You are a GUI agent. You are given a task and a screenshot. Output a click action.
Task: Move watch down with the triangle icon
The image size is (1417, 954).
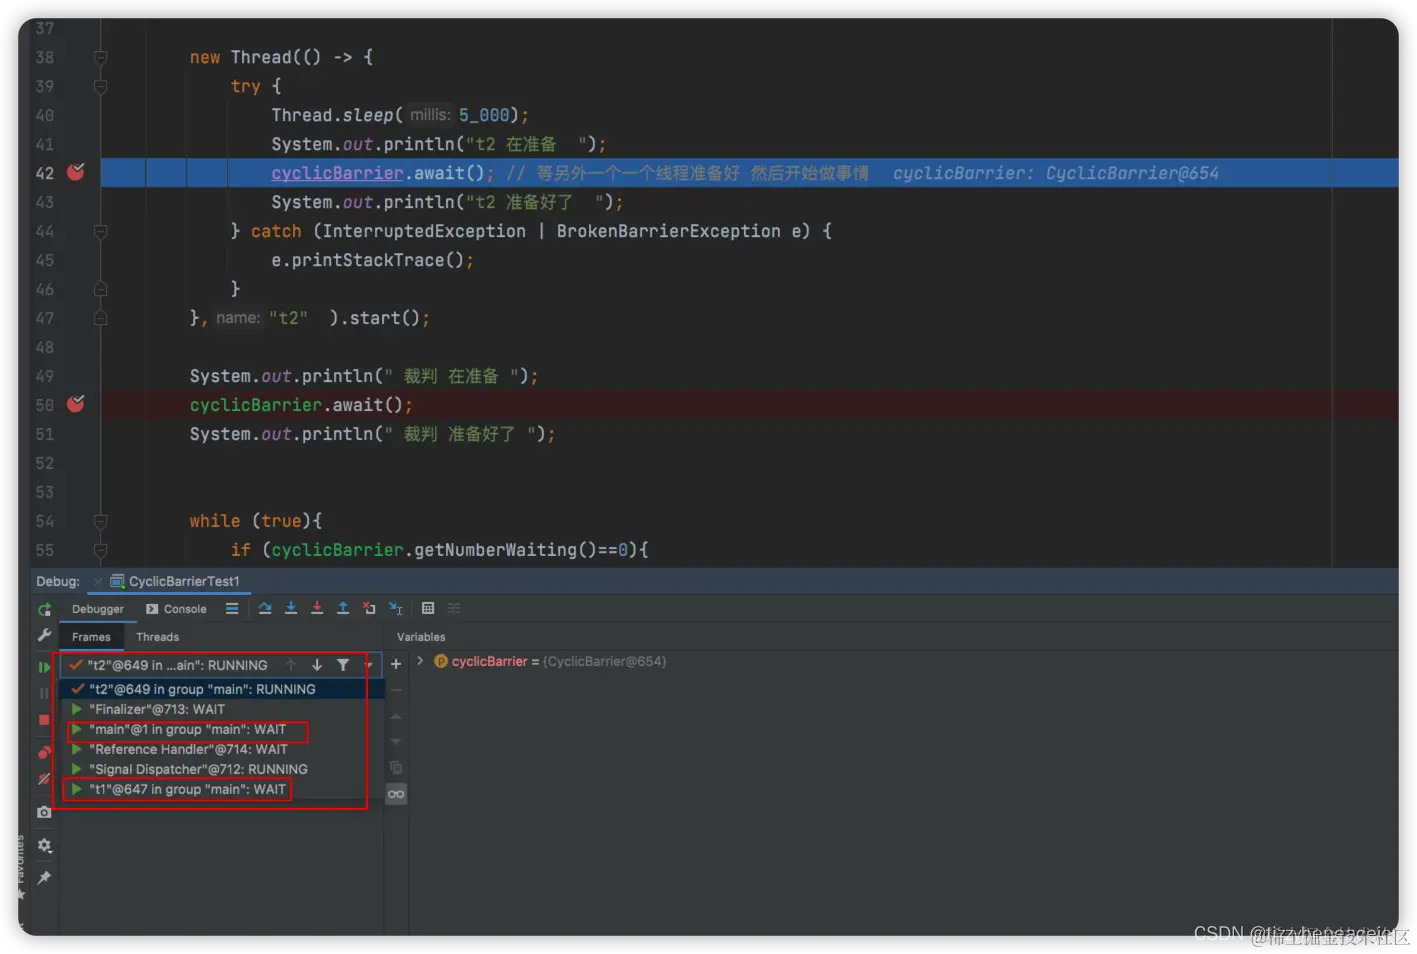point(396,742)
